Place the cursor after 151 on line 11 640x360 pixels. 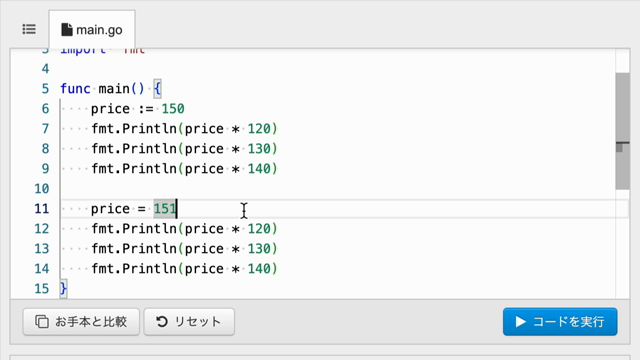pos(177,209)
